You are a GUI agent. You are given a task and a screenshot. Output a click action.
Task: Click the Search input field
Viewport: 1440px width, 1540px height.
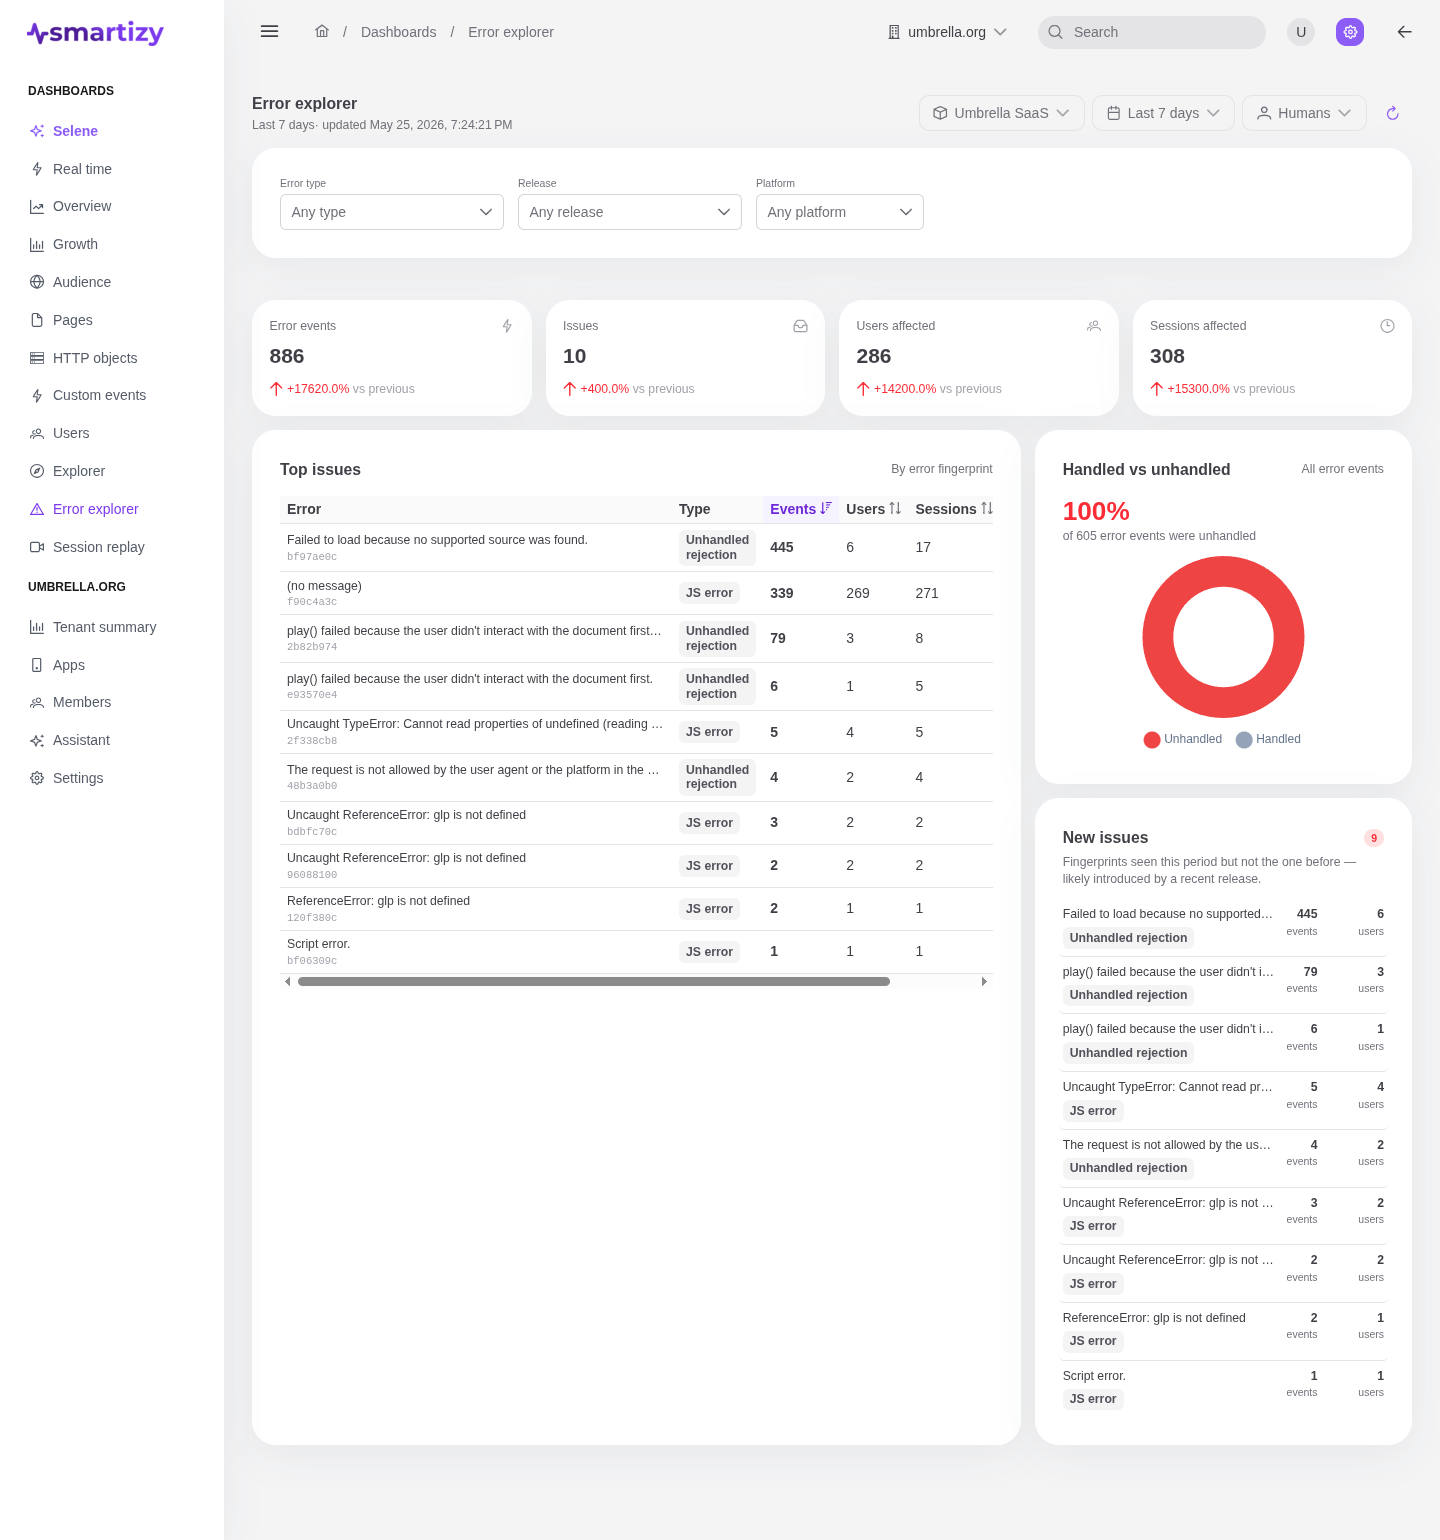click(1152, 32)
